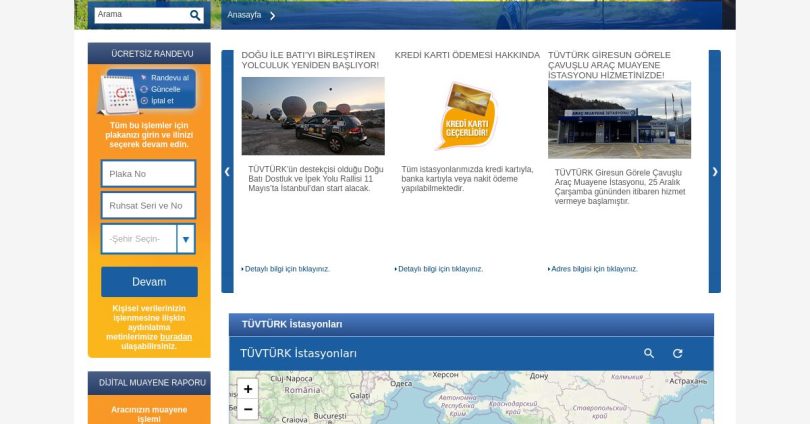Image resolution: width=810 pixels, height=424 pixels.
Task: Open the ÜCRETSİZ RANDEVU panel header
Action: [x=149, y=54]
